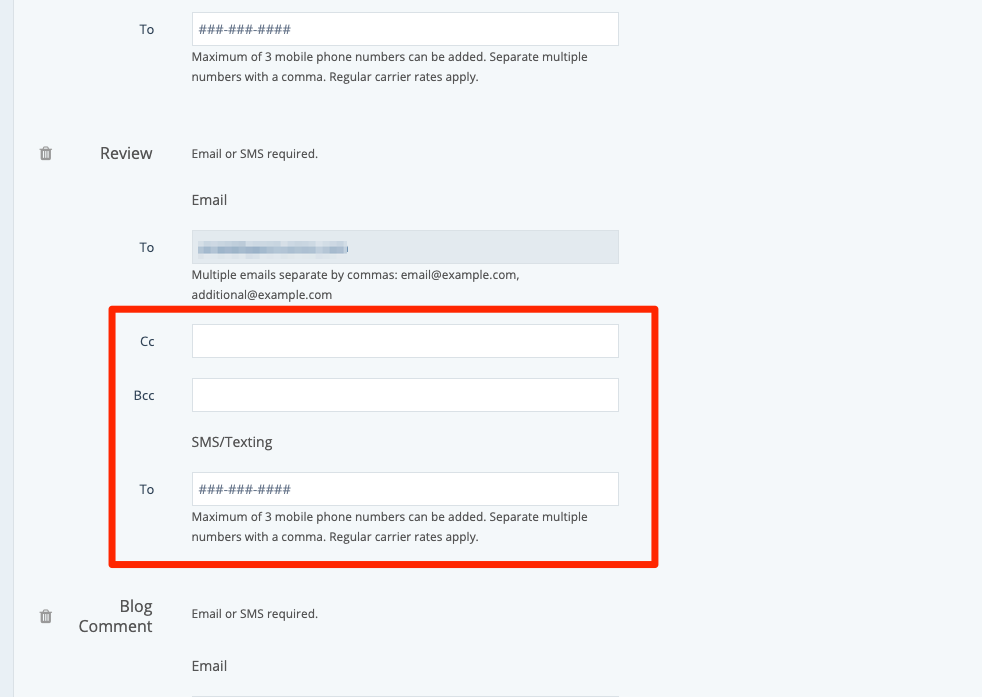This screenshot has width=982, height=697.
Task: Click the Cc label
Action: coord(147,342)
